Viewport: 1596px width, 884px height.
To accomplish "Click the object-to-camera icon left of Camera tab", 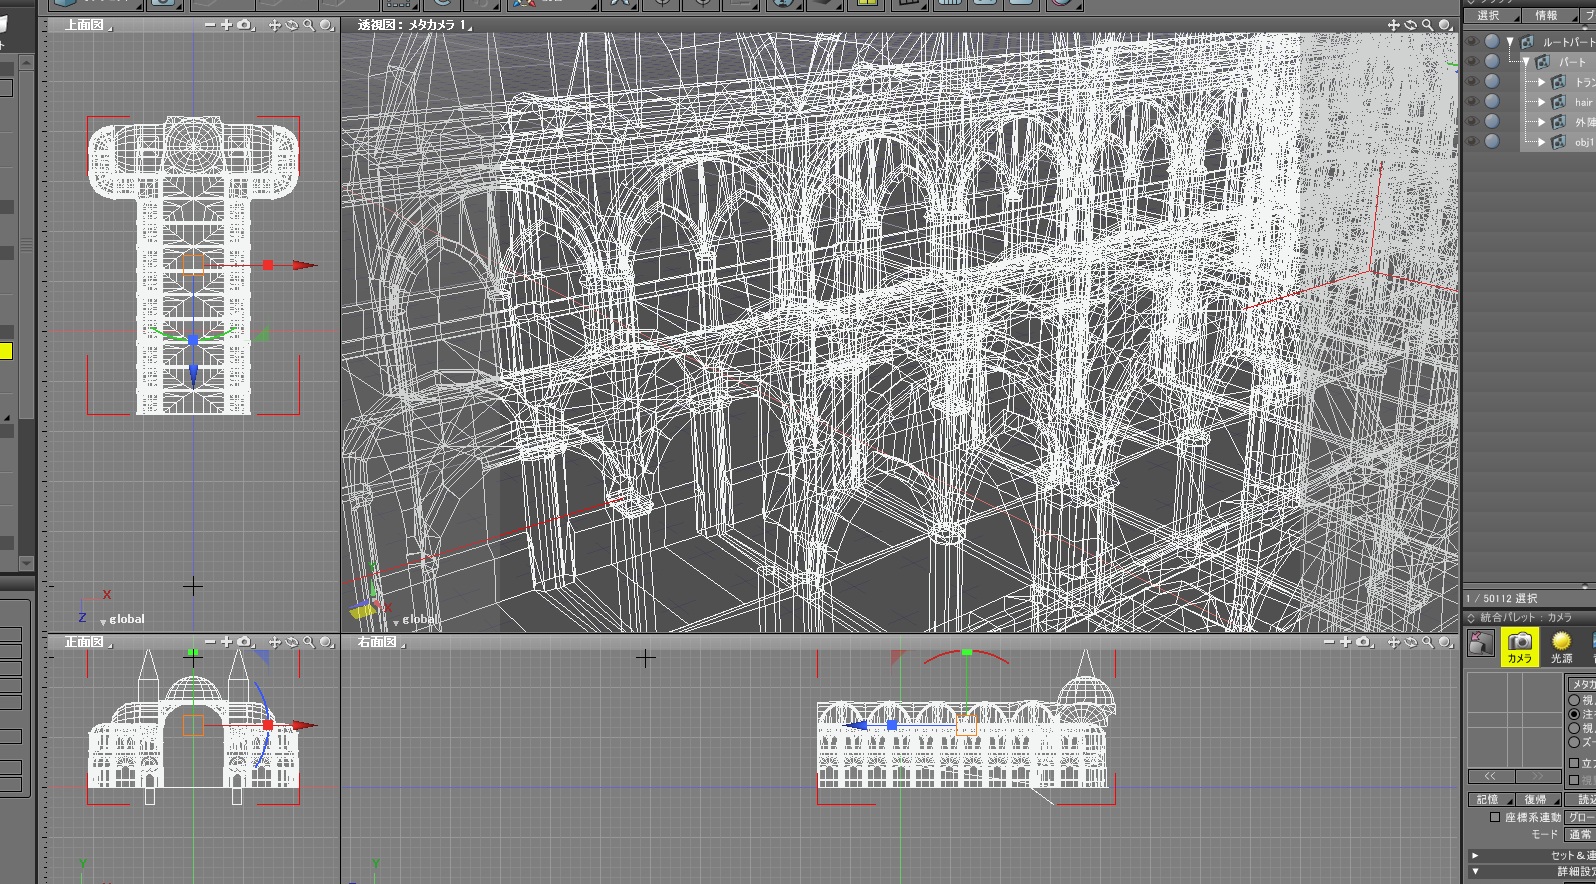I will tap(1480, 645).
